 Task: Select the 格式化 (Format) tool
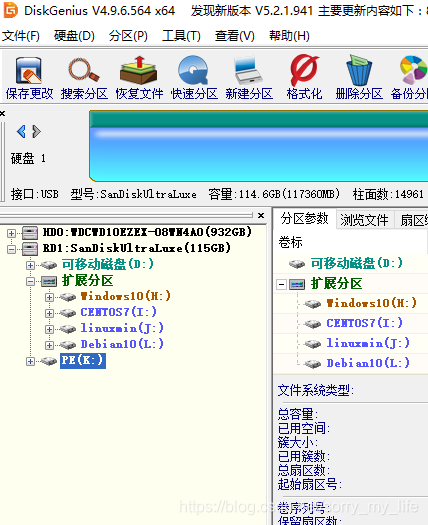tap(304, 78)
